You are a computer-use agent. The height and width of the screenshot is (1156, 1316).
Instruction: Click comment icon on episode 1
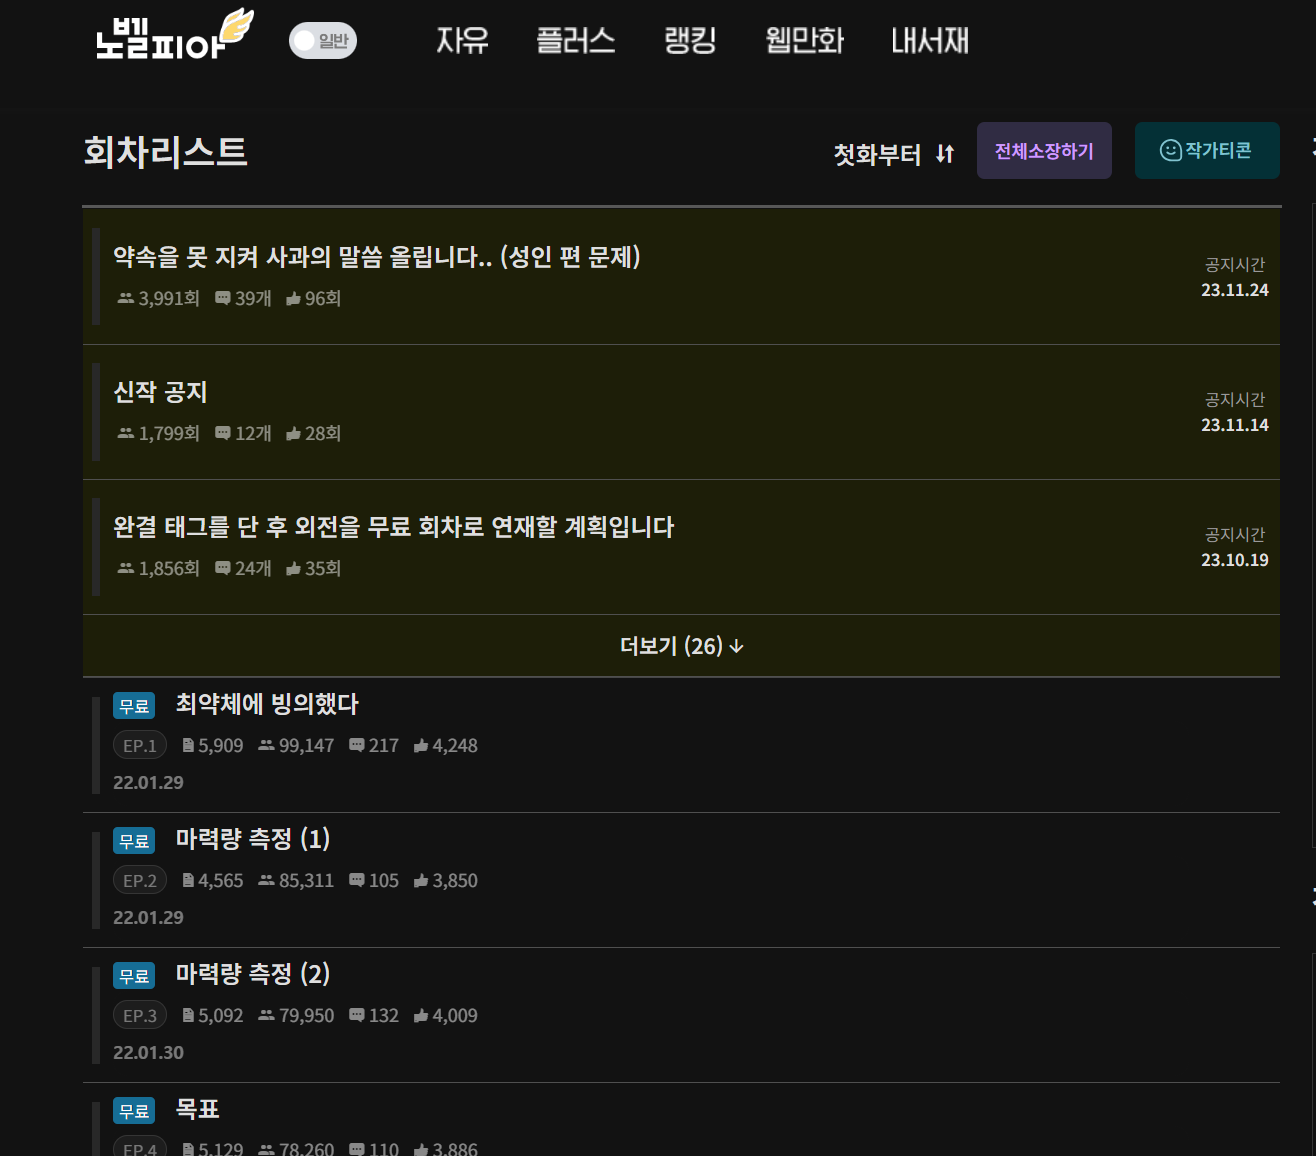[356, 746]
